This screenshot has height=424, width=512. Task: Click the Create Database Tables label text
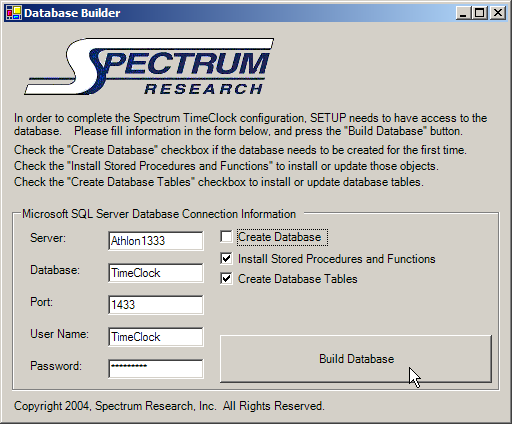297,279
